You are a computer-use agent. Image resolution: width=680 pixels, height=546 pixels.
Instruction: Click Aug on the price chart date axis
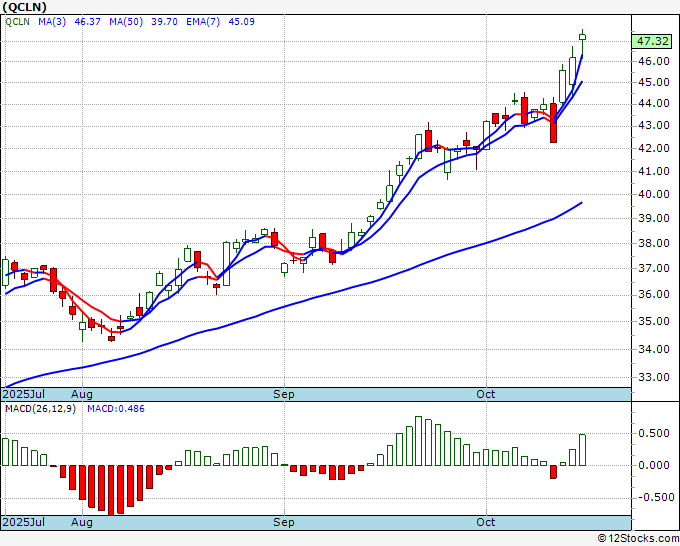(x=82, y=394)
